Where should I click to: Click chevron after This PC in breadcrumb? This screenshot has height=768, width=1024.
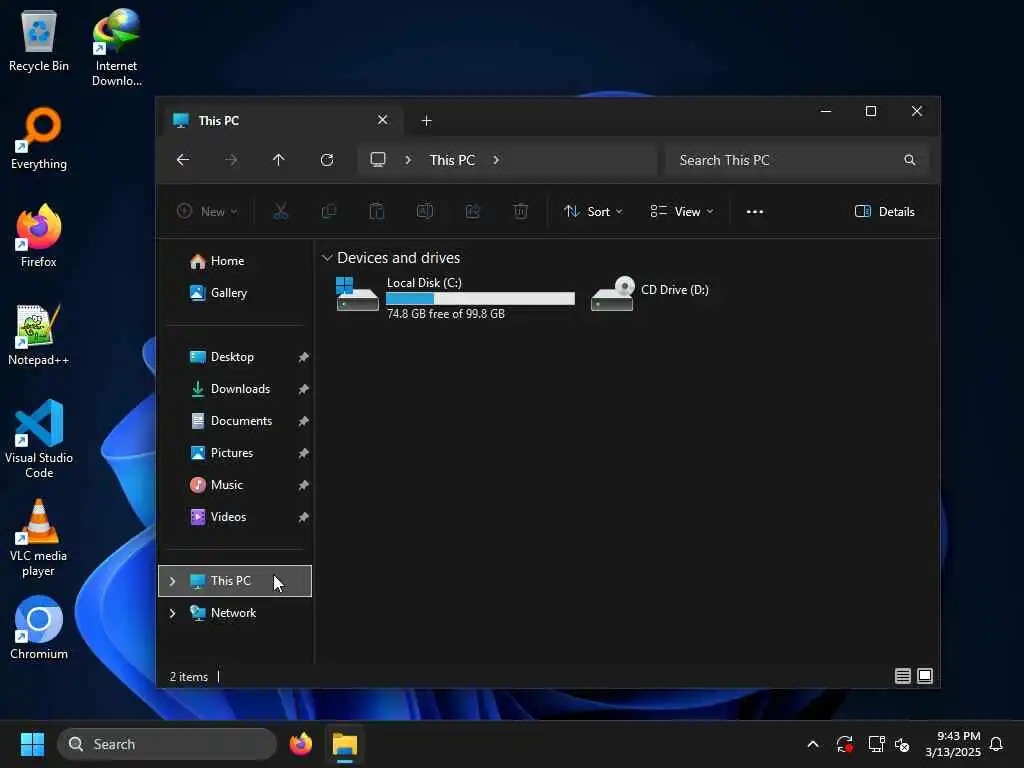click(496, 160)
